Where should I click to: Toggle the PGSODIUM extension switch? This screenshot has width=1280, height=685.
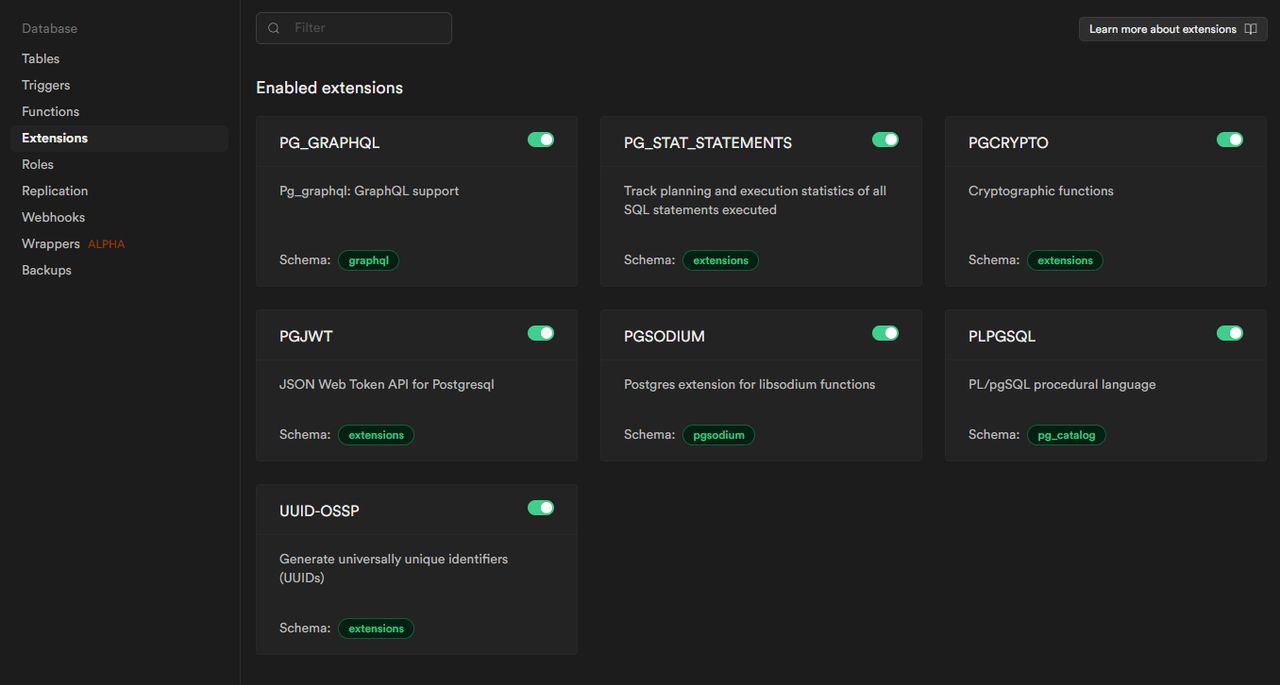(885, 333)
